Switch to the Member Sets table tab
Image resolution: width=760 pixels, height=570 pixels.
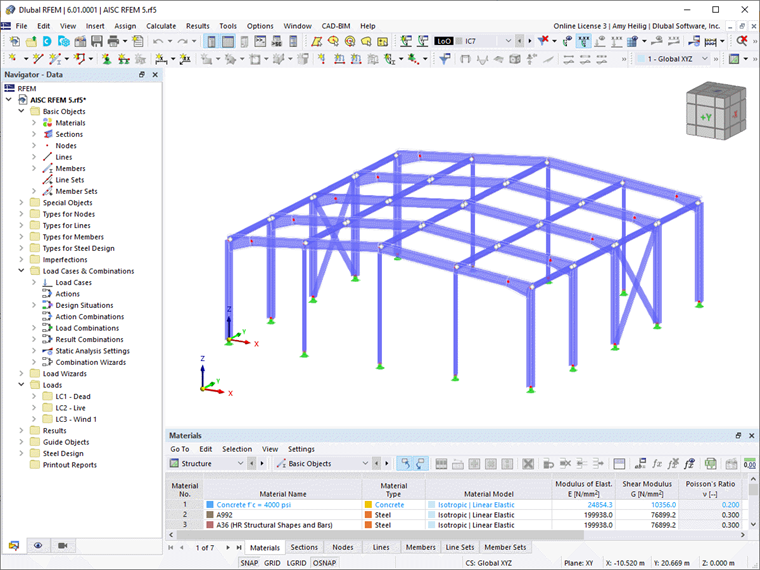pos(505,547)
